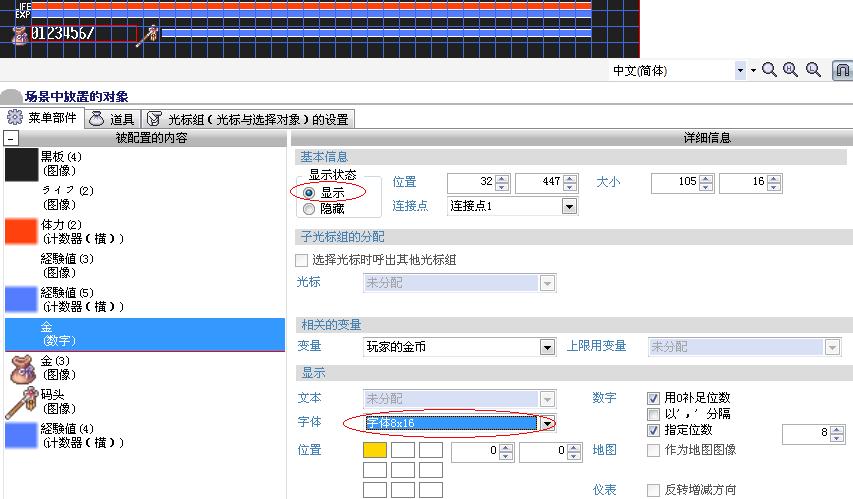This screenshot has width=853, height=499.
Task: Select the 経験値 (4) counter row
Action: tap(145, 436)
